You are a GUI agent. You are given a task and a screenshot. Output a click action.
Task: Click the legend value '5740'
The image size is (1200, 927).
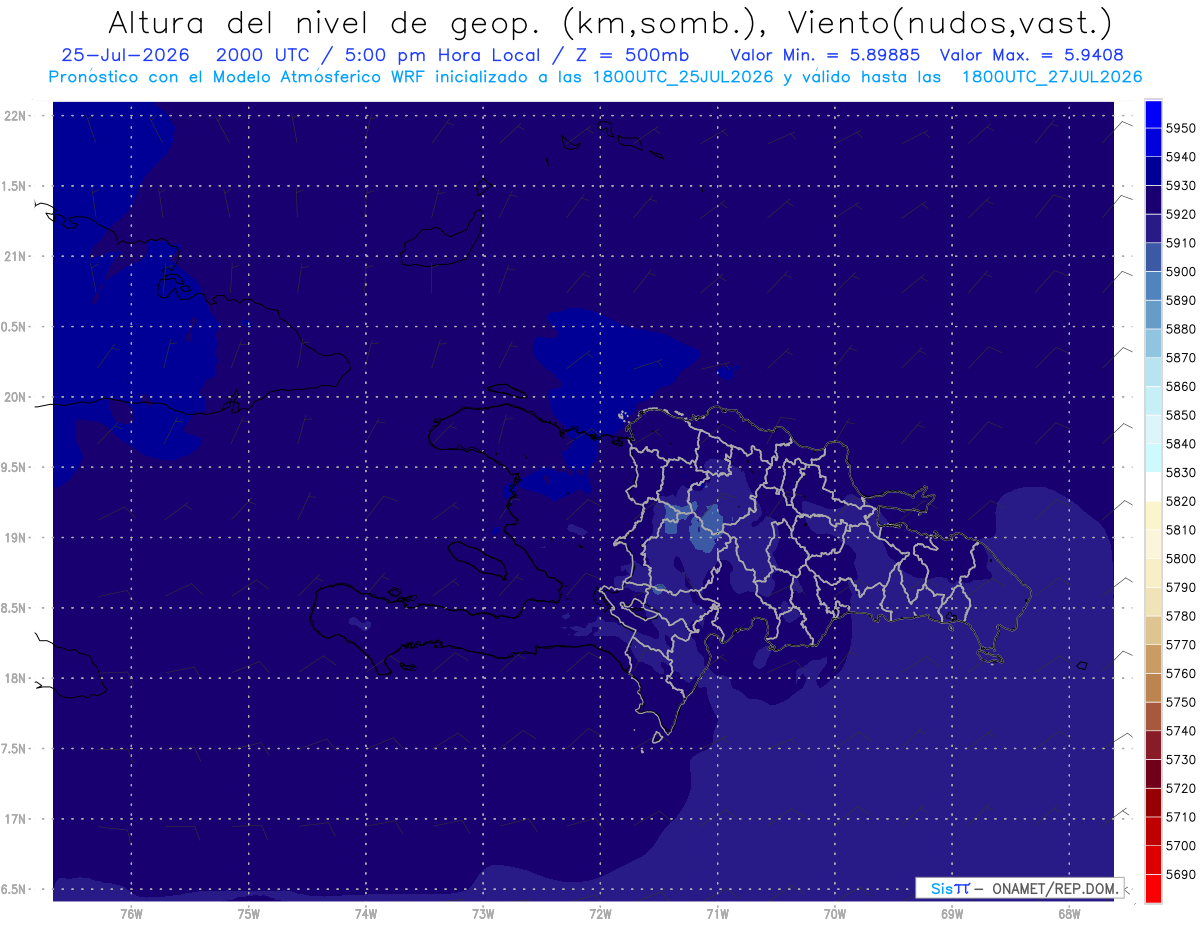(x=1181, y=731)
